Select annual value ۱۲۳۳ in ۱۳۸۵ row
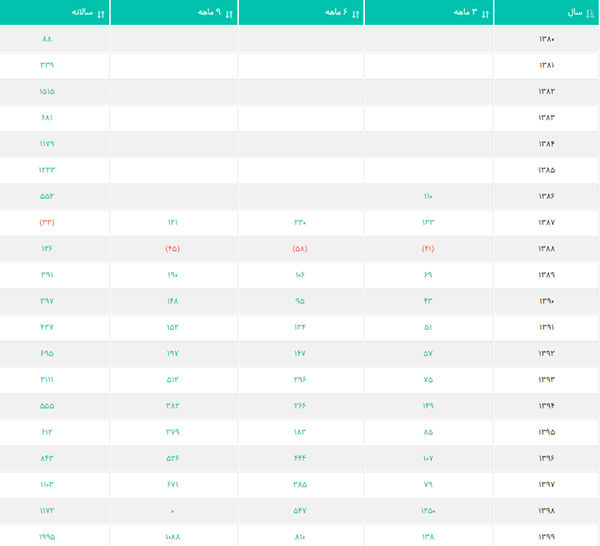The height and width of the screenshot is (546, 600). 47,170
